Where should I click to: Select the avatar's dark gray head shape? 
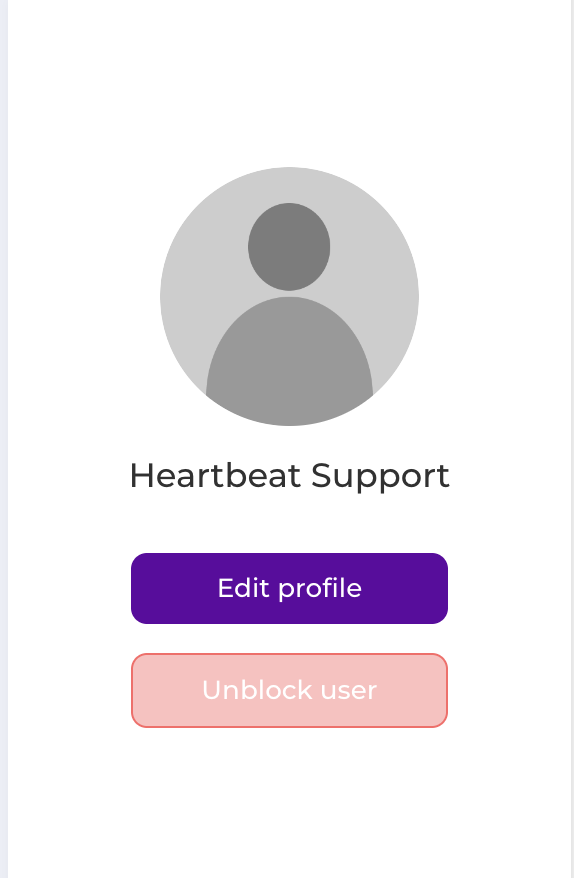tap(289, 246)
